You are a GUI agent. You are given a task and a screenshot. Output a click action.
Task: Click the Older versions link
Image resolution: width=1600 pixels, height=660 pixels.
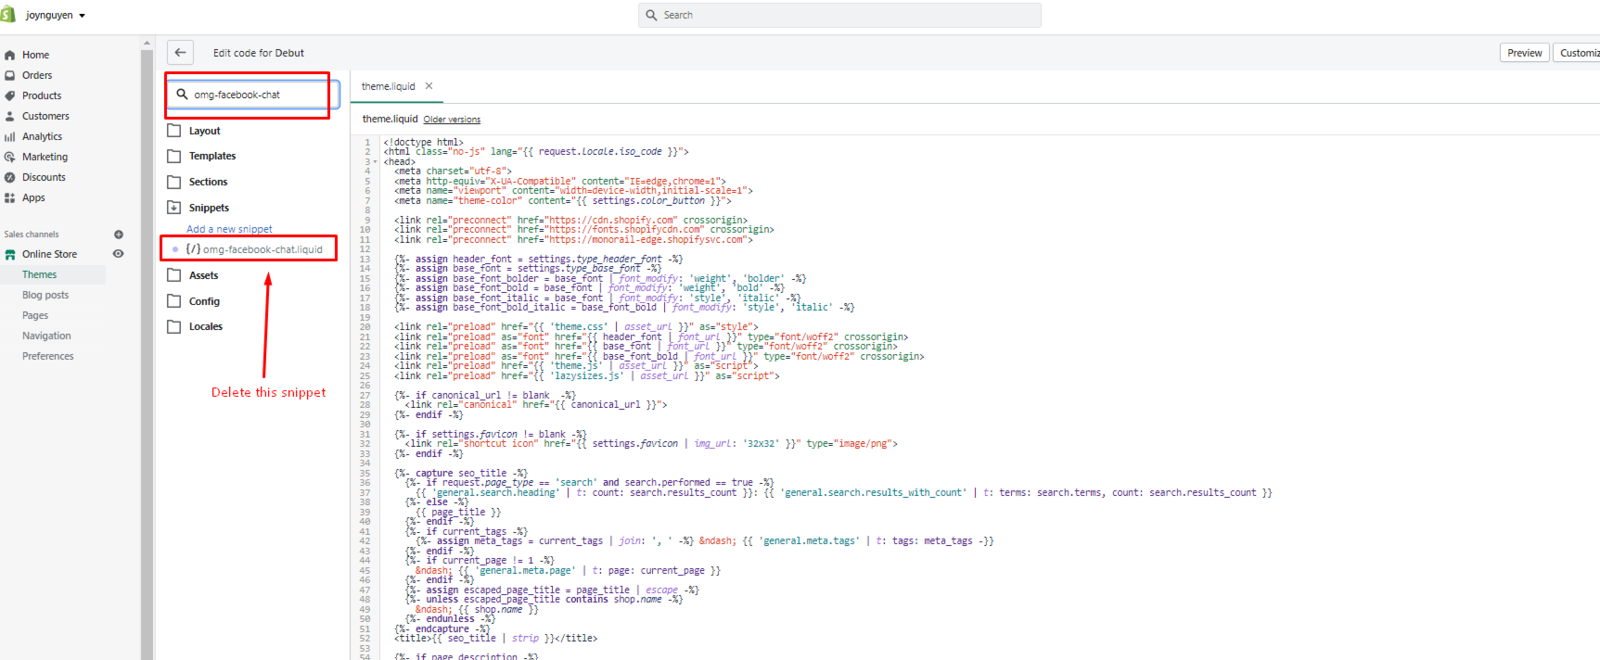[x=452, y=120]
